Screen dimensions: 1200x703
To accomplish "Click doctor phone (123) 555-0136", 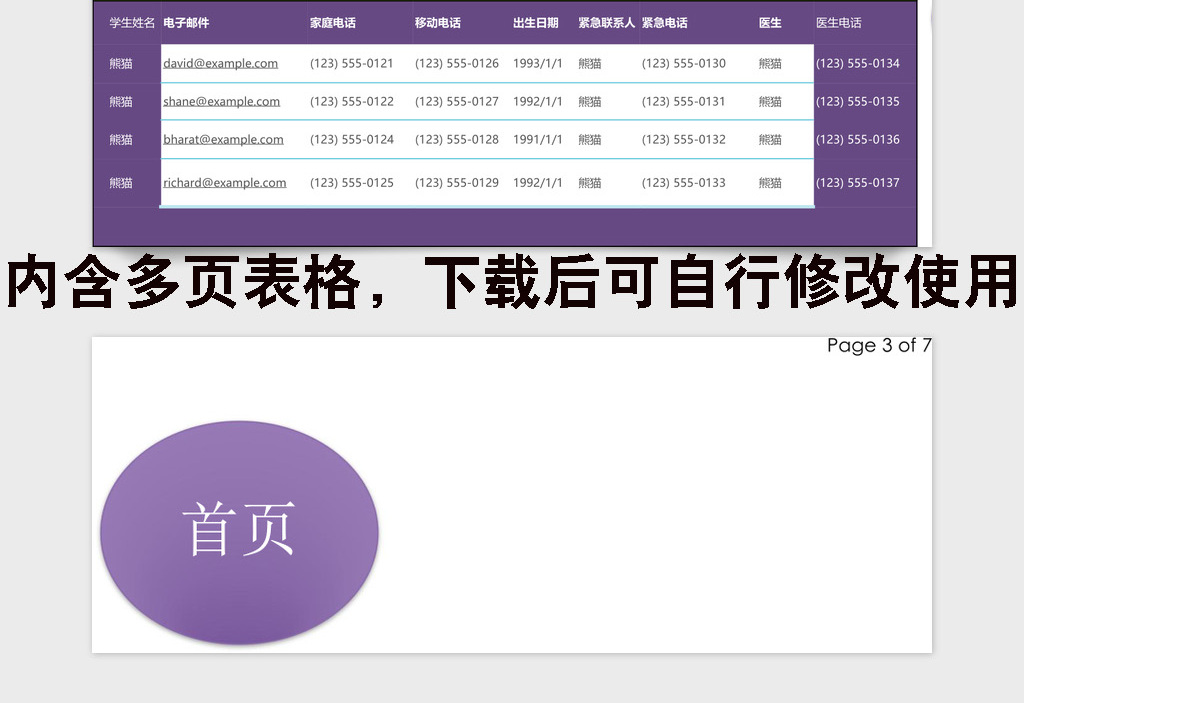I will tap(858, 139).
